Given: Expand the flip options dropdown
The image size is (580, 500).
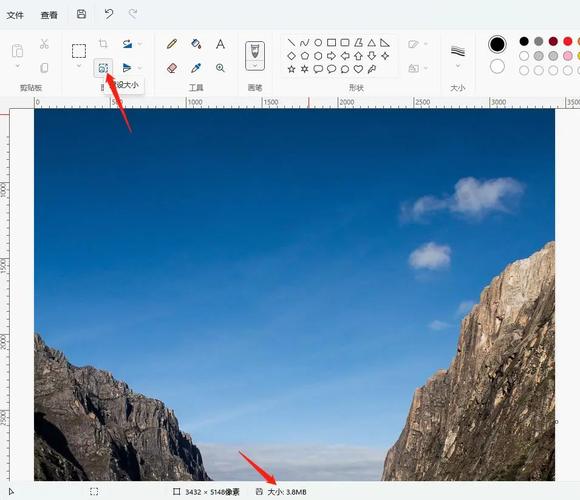Looking at the screenshot, I should pos(140,68).
